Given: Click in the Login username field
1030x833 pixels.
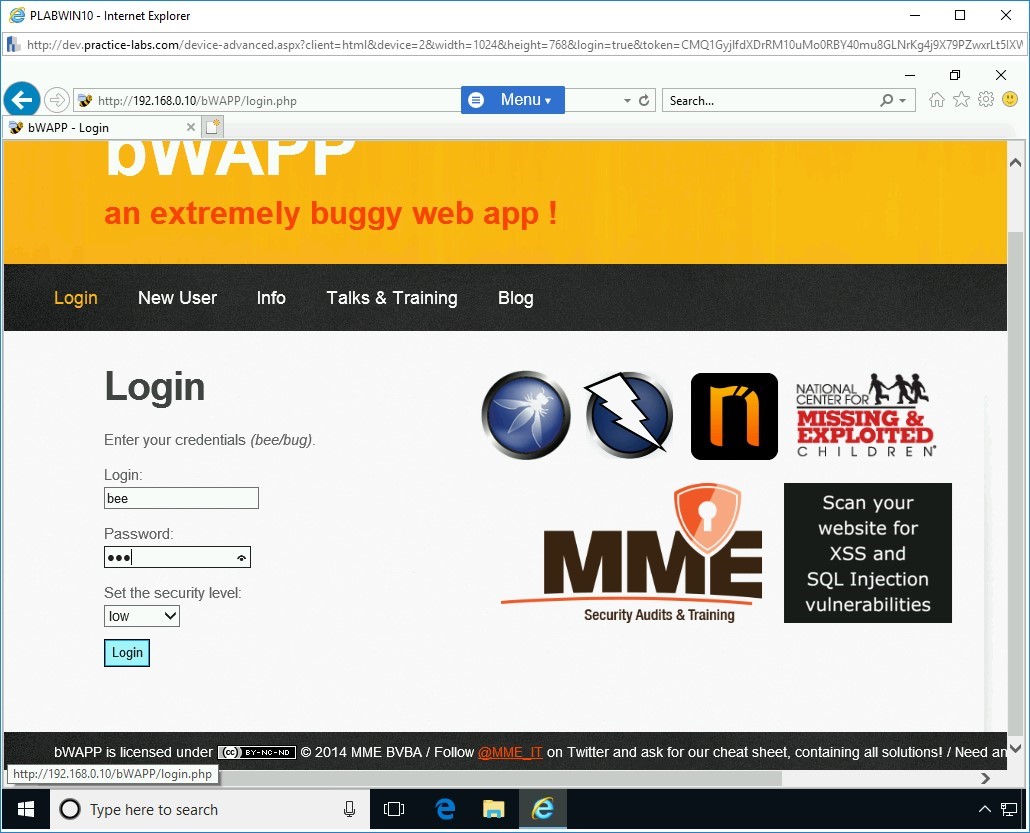Looking at the screenshot, I should pyautogui.click(x=181, y=498).
